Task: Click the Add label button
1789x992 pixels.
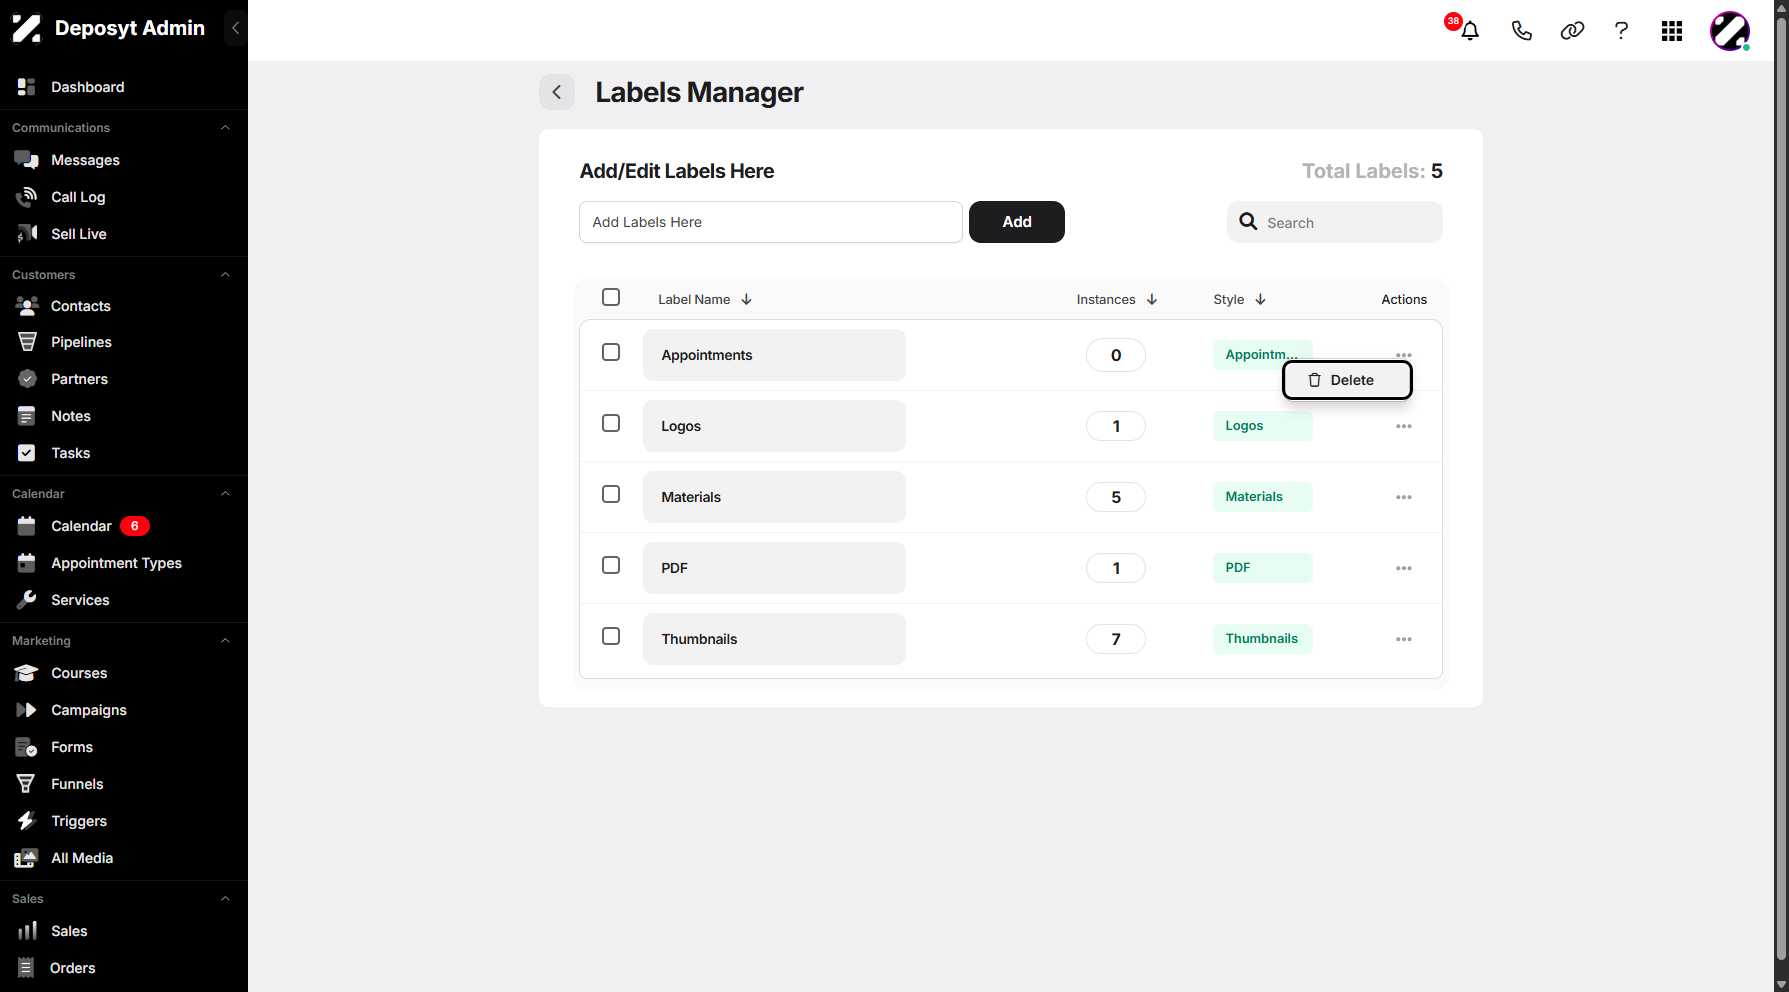Action: tap(1017, 222)
